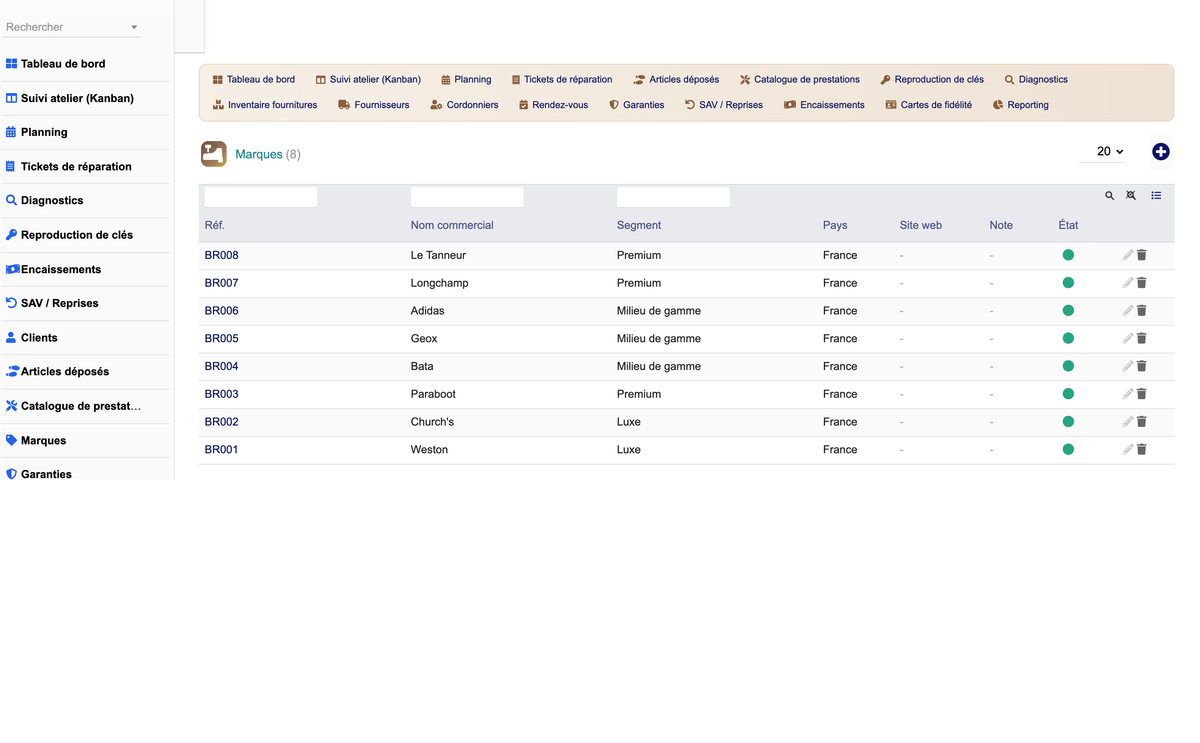Open Reproduction de clés in top menu
The width and height of the screenshot is (1200, 743).
pos(932,79)
